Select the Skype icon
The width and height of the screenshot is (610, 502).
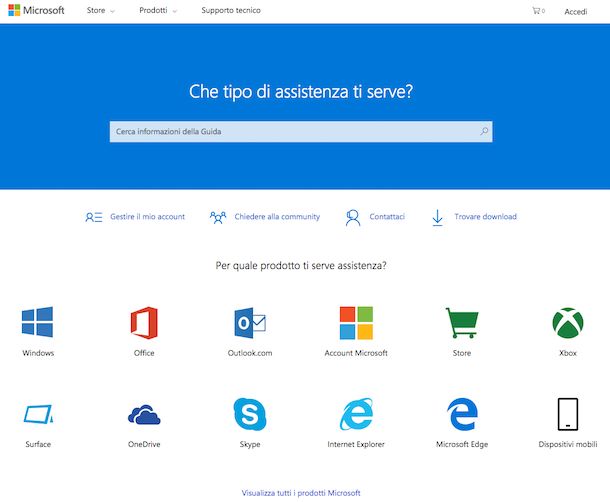pyautogui.click(x=250, y=414)
